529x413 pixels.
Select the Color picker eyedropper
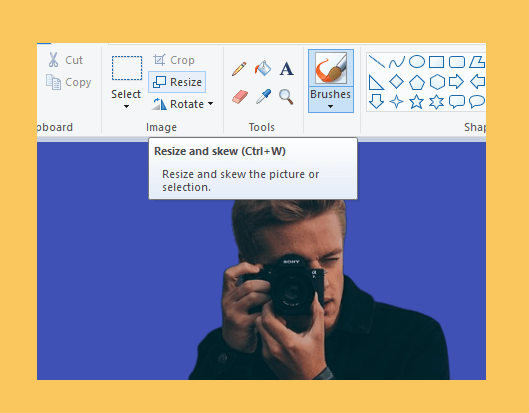pyautogui.click(x=263, y=97)
